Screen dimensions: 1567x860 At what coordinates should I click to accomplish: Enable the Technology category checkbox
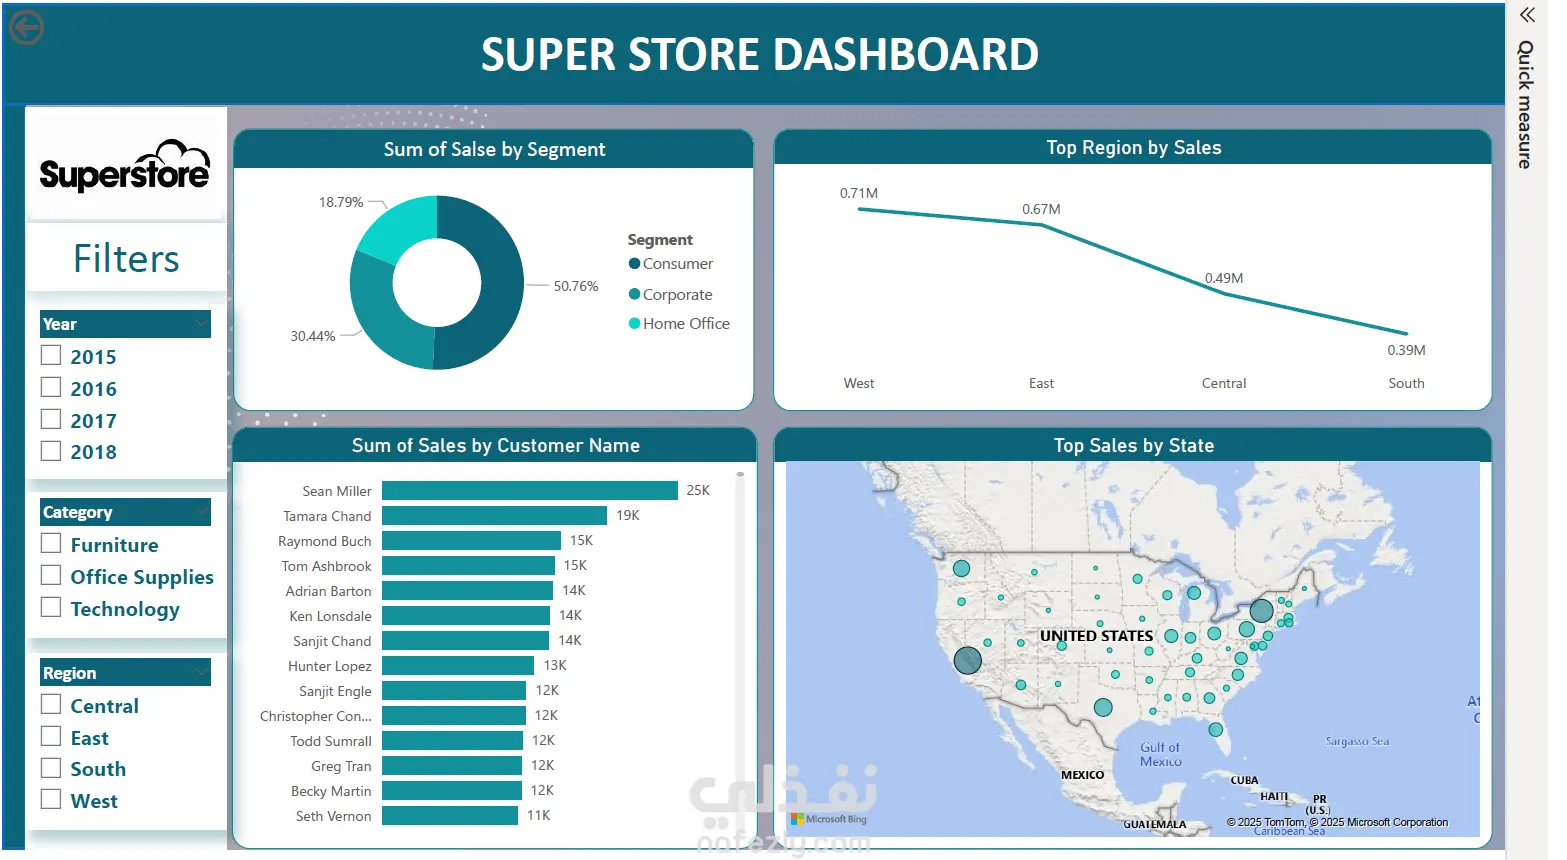tap(51, 607)
